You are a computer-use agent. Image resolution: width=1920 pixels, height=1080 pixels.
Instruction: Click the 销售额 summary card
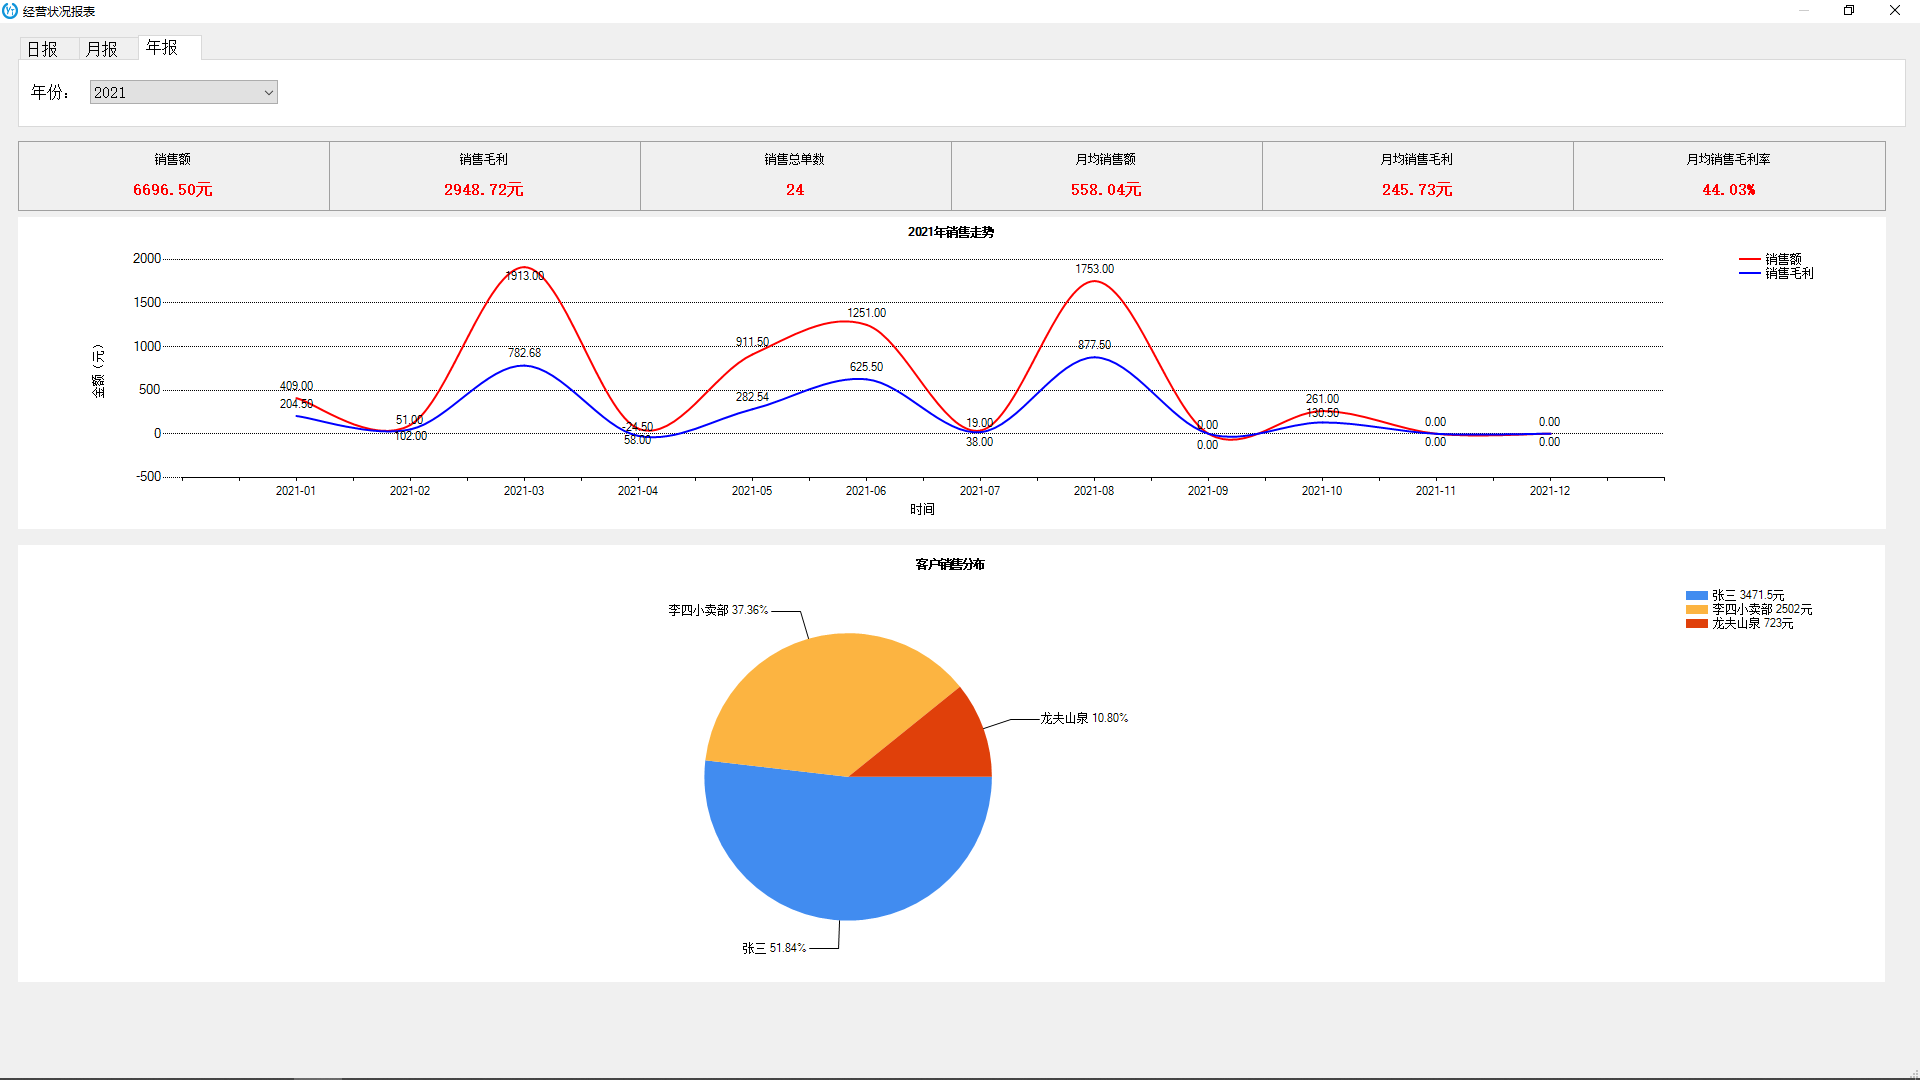(x=173, y=176)
